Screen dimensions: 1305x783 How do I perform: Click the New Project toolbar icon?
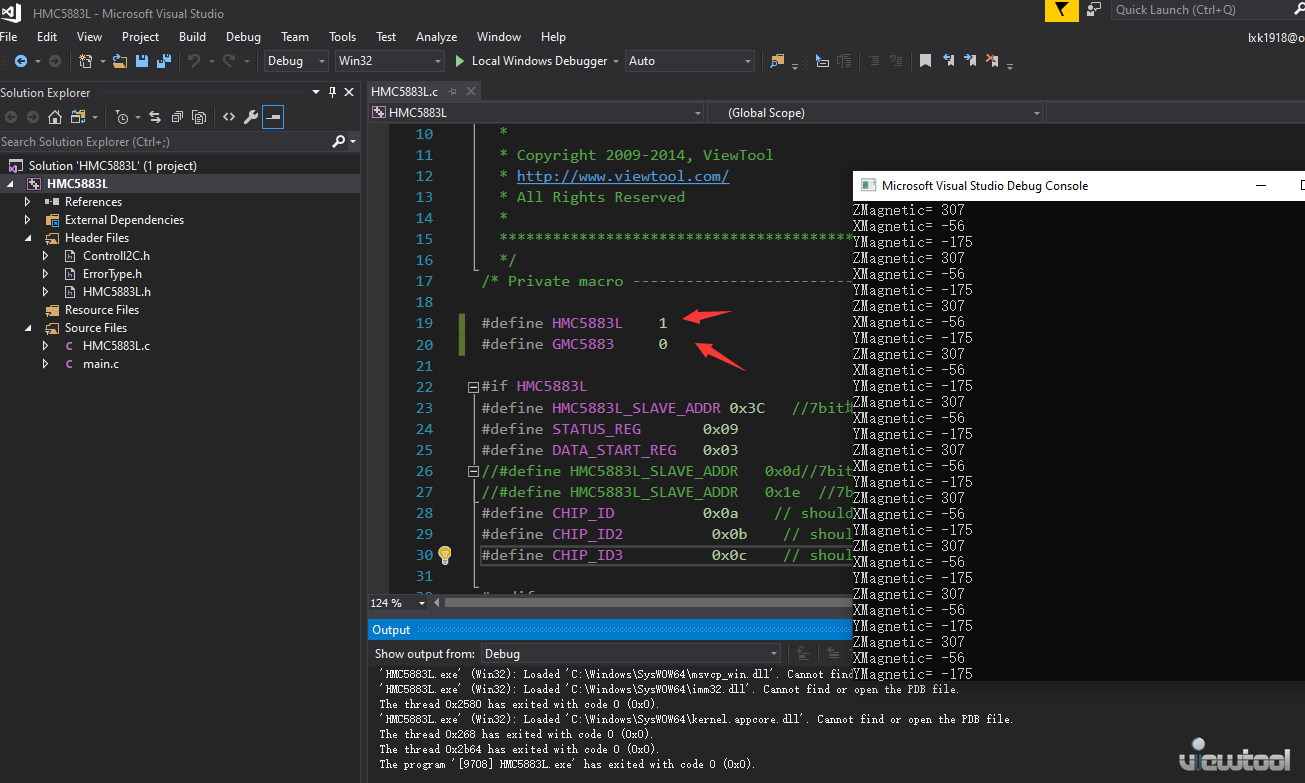pyautogui.click(x=86, y=61)
